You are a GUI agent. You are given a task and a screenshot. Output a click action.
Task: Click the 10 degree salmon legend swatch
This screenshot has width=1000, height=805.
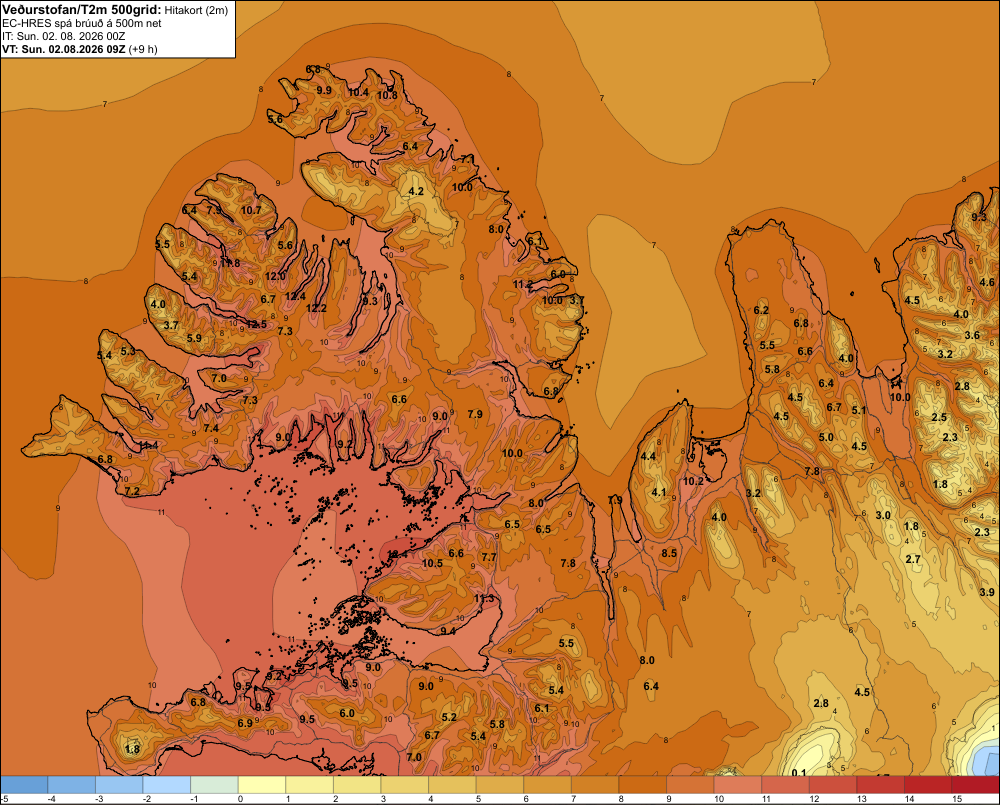[x=737, y=785]
